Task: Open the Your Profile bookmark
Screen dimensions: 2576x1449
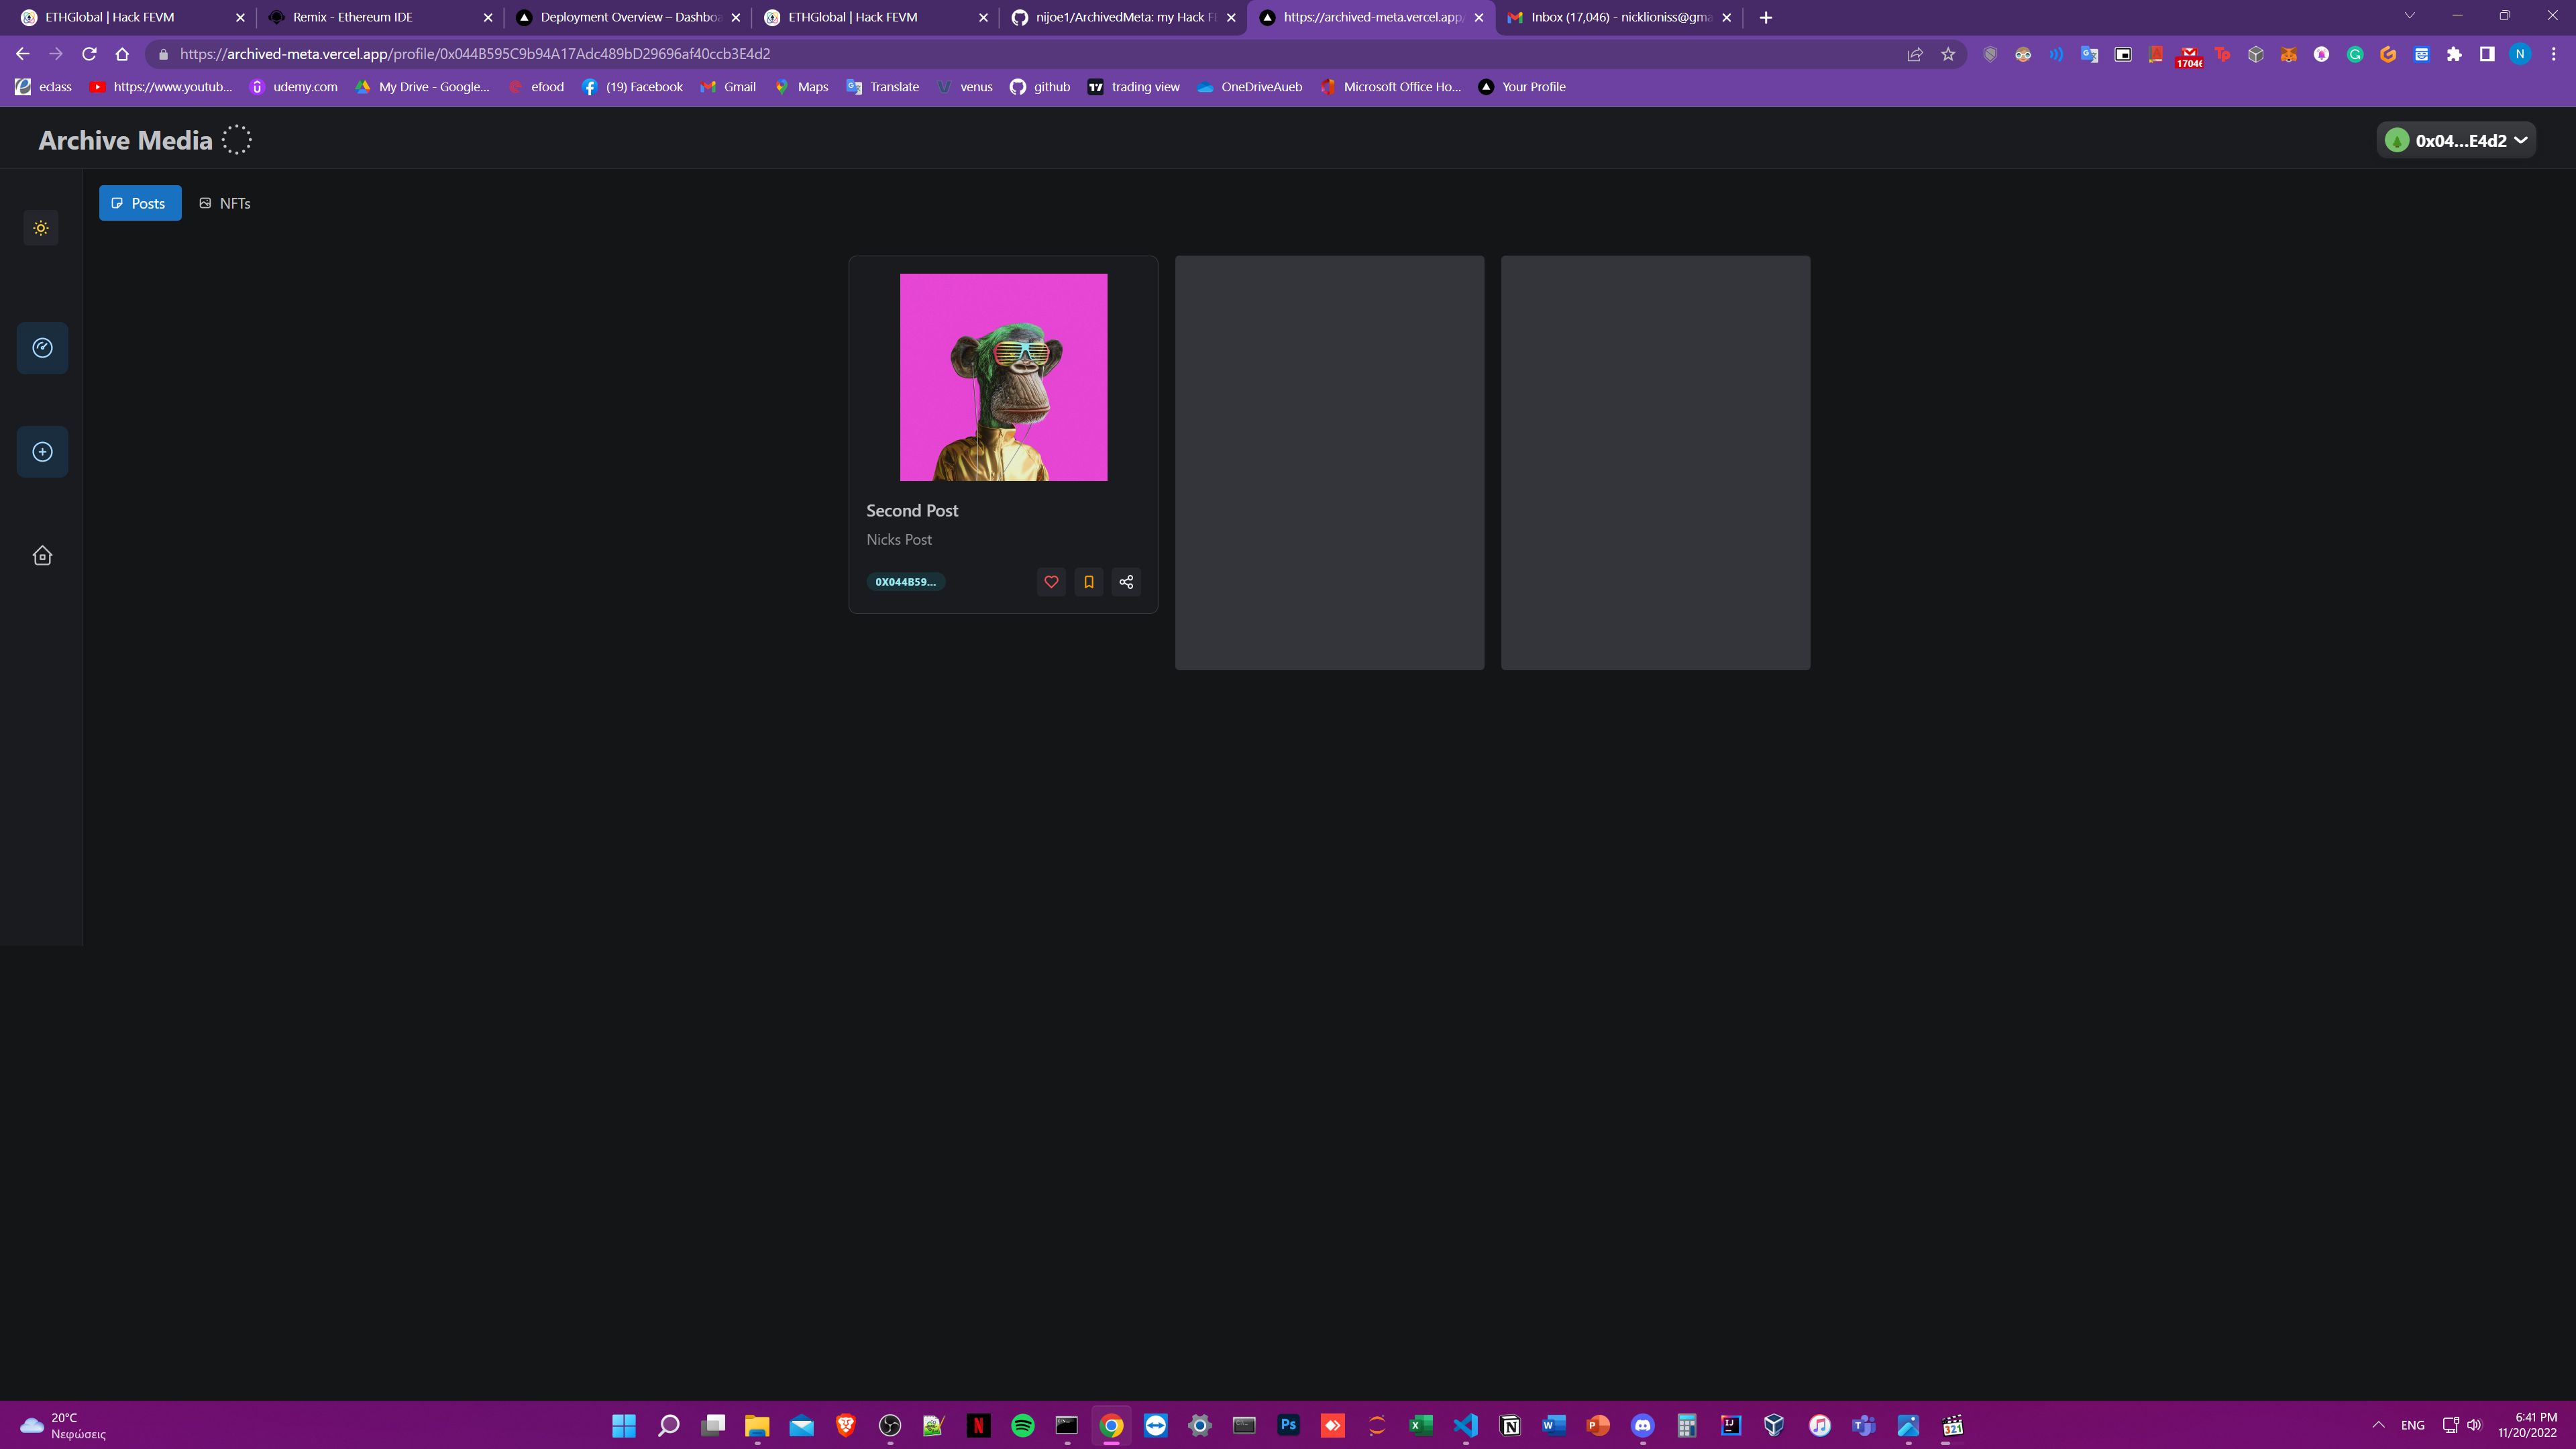Action: (1522, 87)
